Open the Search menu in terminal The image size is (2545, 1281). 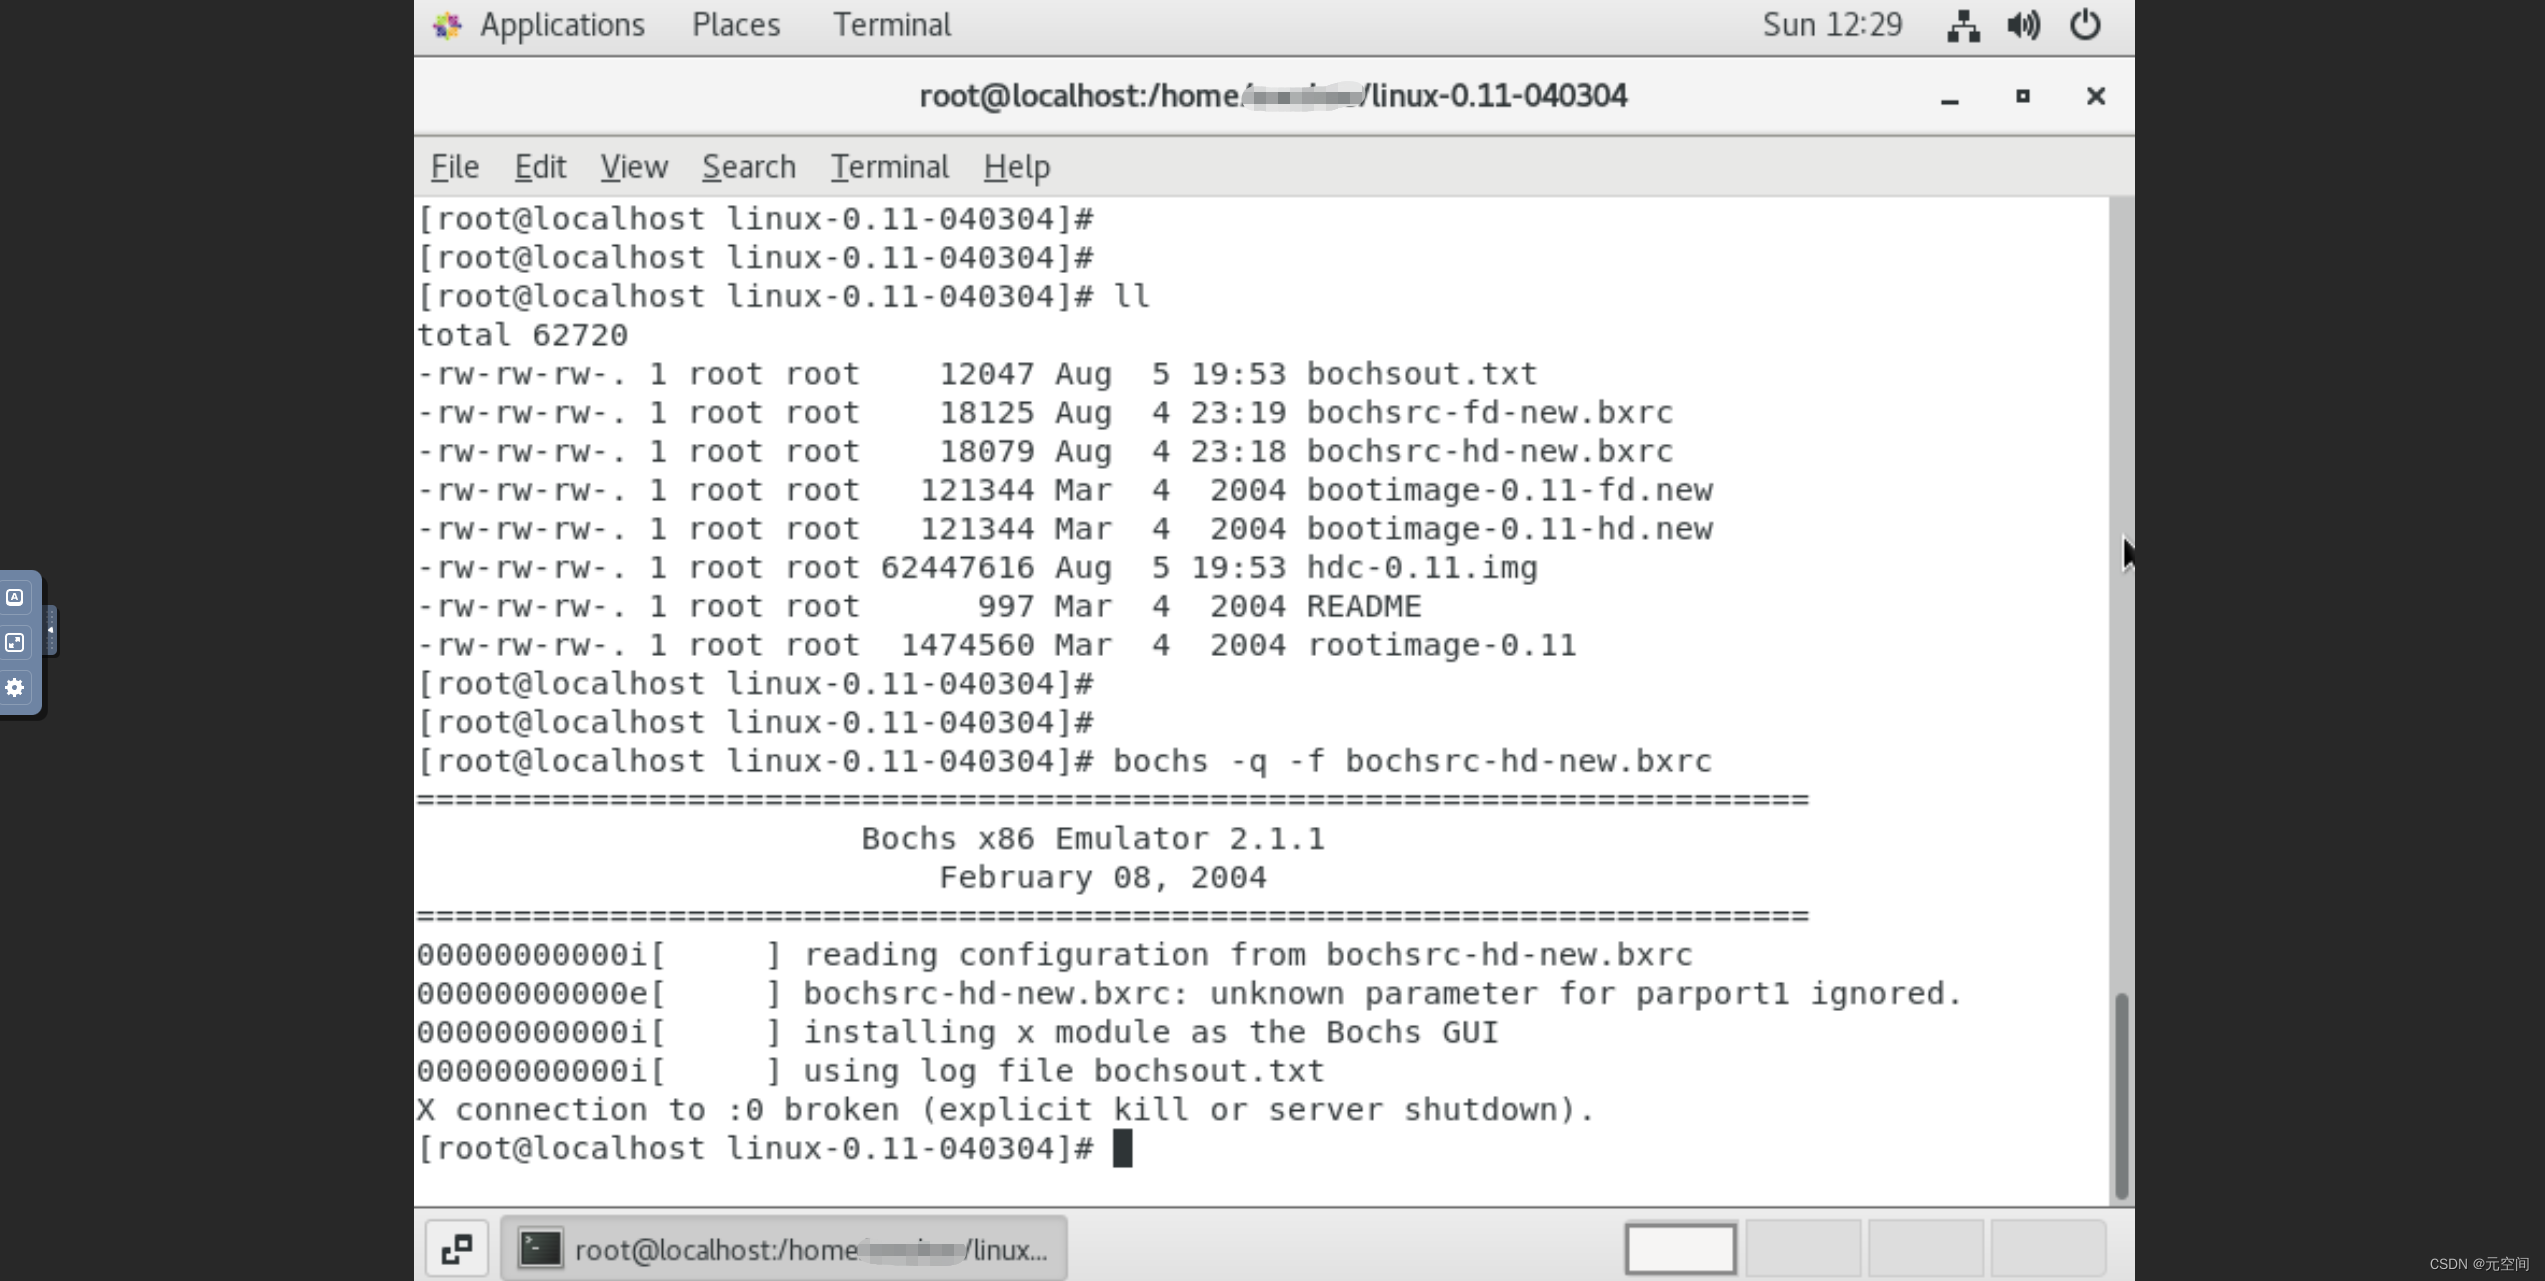tap(748, 166)
